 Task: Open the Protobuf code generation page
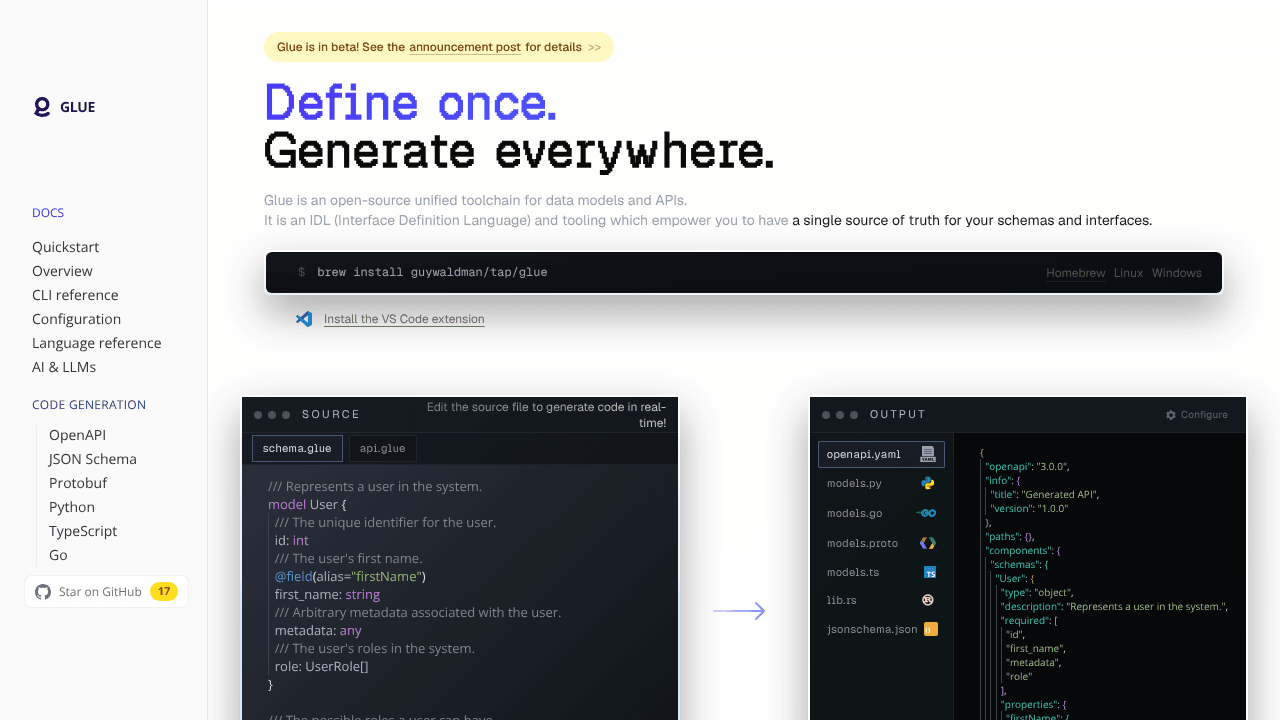click(x=78, y=483)
